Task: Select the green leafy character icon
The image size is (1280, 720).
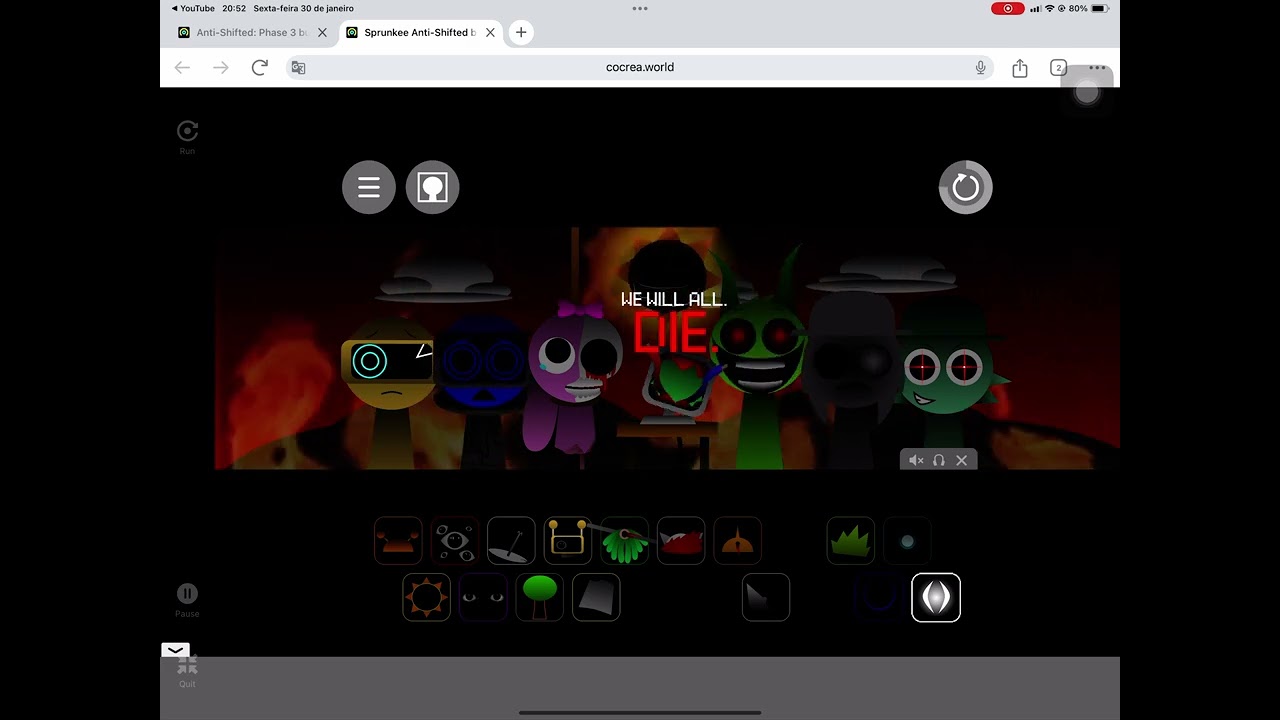Action: [625, 541]
